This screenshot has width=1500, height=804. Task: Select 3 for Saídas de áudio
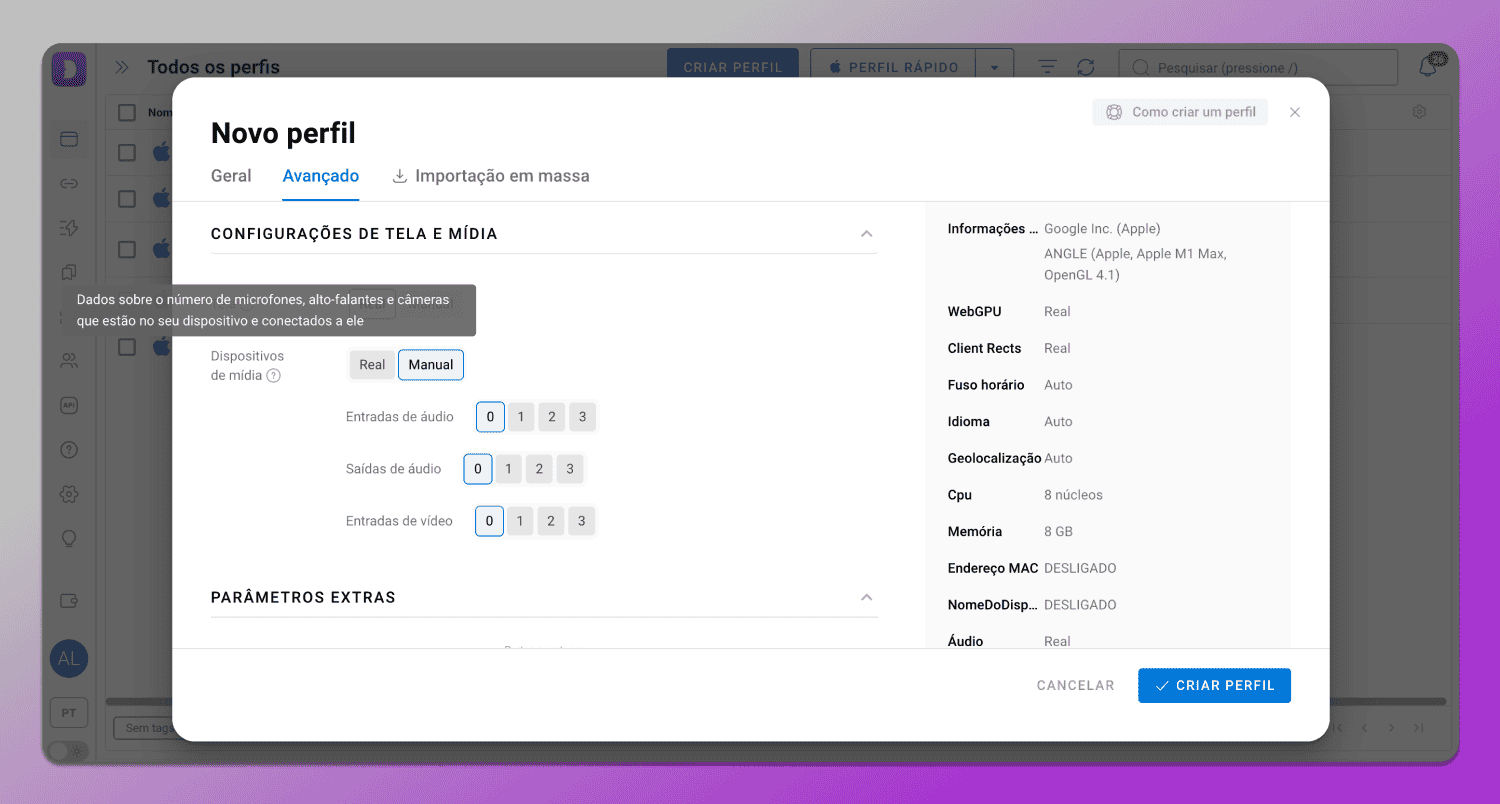(570, 469)
